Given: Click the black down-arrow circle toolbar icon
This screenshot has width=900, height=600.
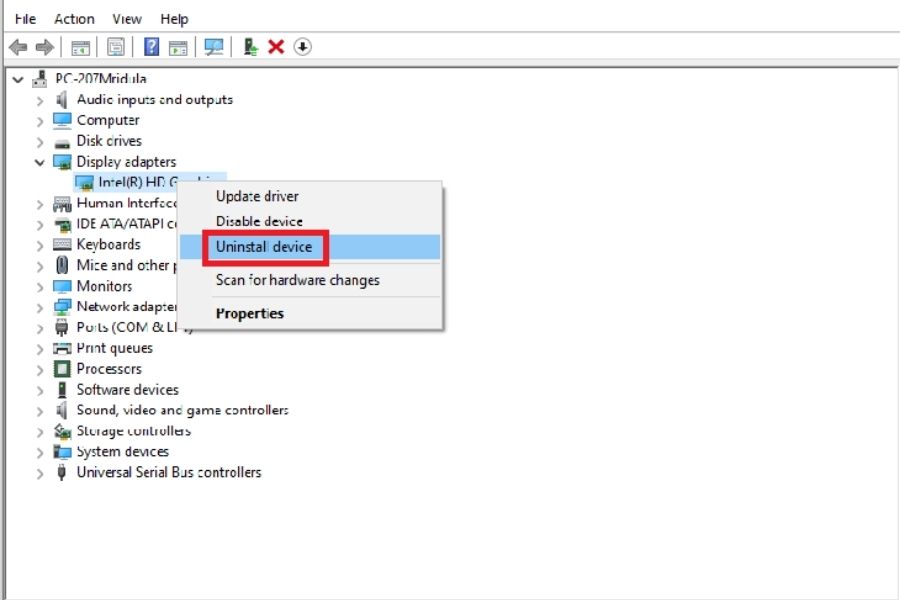Looking at the screenshot, I should click(303, 47).
